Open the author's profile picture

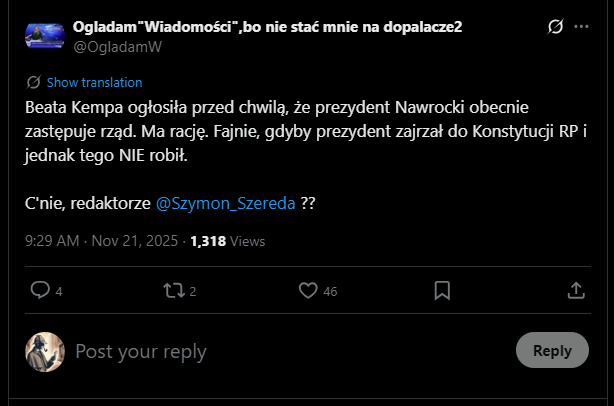pyautogui.click(x=45, y=34)
